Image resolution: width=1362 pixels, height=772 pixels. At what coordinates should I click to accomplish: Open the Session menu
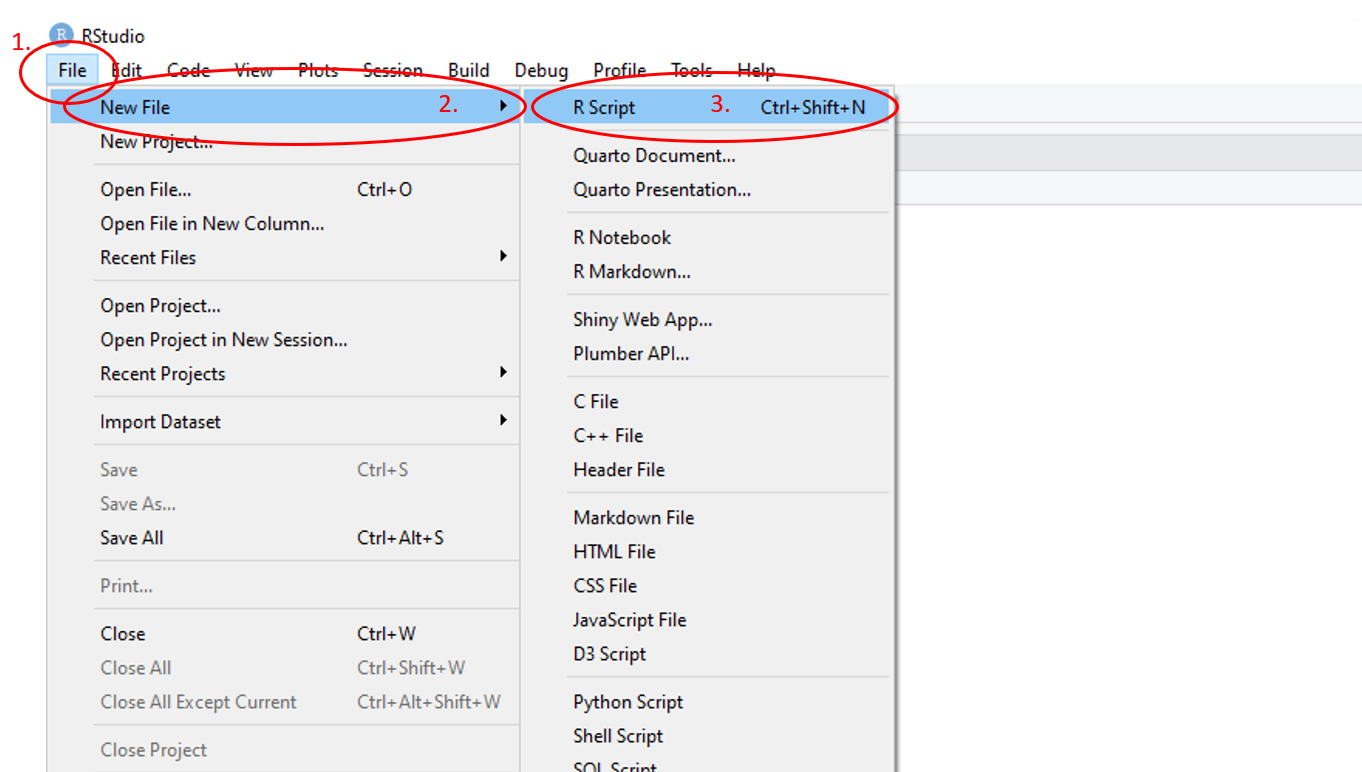[x=393, y=70]
